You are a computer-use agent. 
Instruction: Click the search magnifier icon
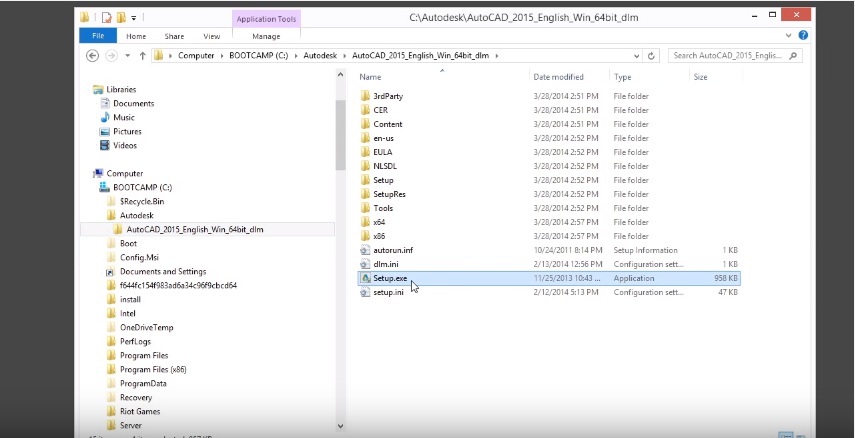coord(793,56)
